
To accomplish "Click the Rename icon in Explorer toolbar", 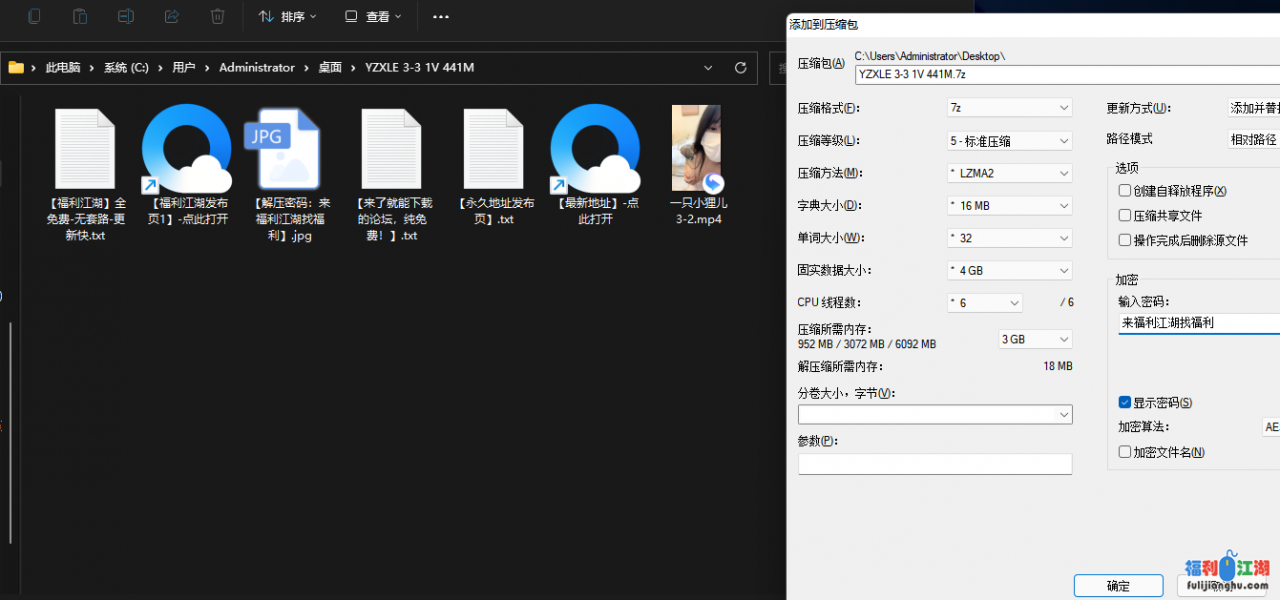I will pyautogui.click(x=126, y=16).
